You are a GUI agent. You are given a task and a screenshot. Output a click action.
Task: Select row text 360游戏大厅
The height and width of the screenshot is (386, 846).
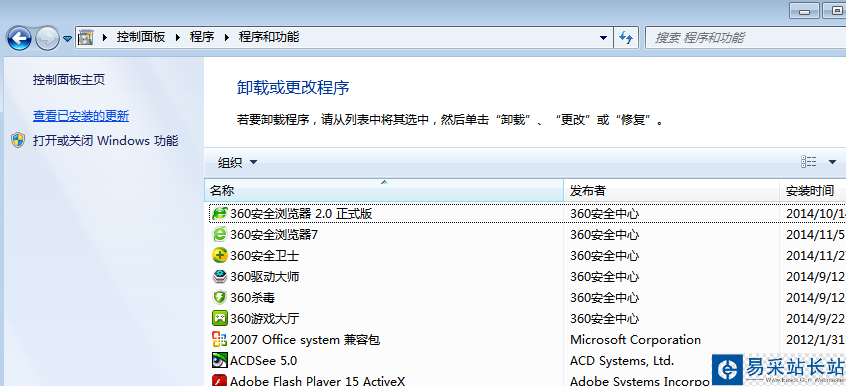(x=264, y=319)
